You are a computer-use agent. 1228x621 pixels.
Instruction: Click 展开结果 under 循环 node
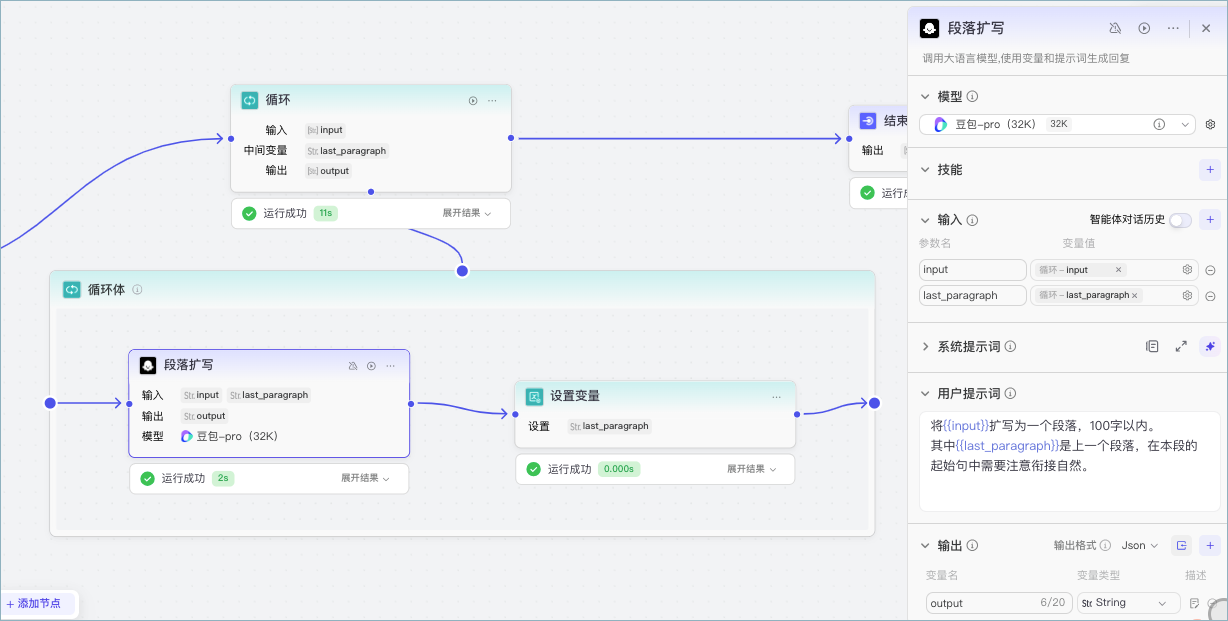point(467,213)
